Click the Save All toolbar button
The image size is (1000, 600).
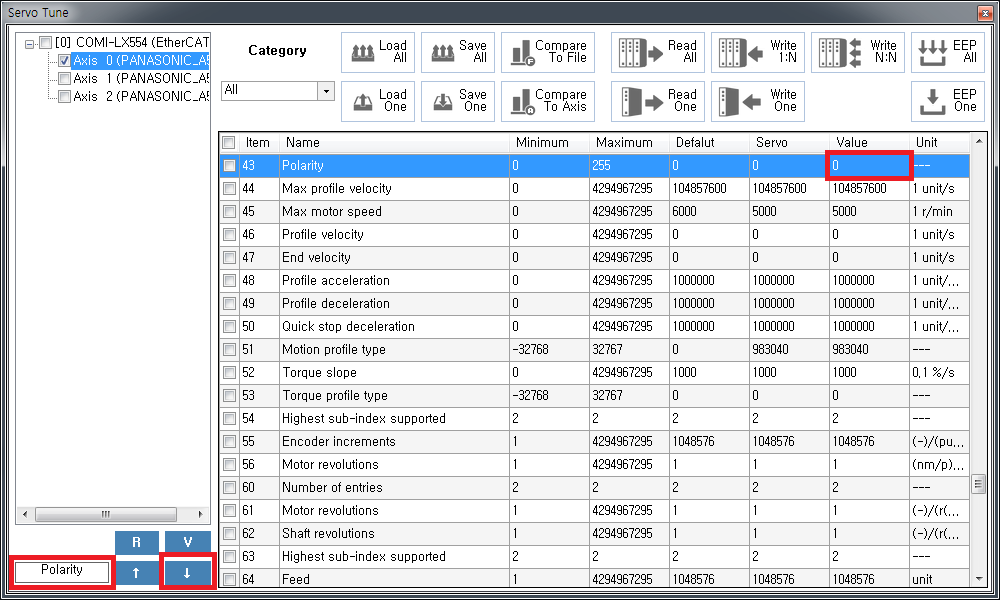pos(458,52)
